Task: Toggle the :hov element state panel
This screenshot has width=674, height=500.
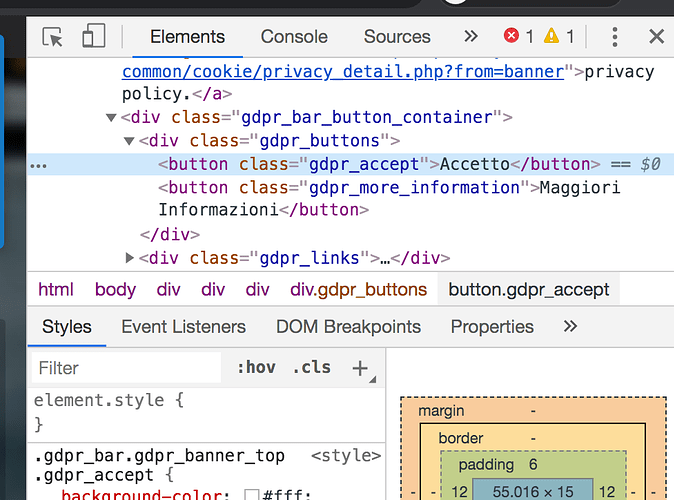Action: 256,368
